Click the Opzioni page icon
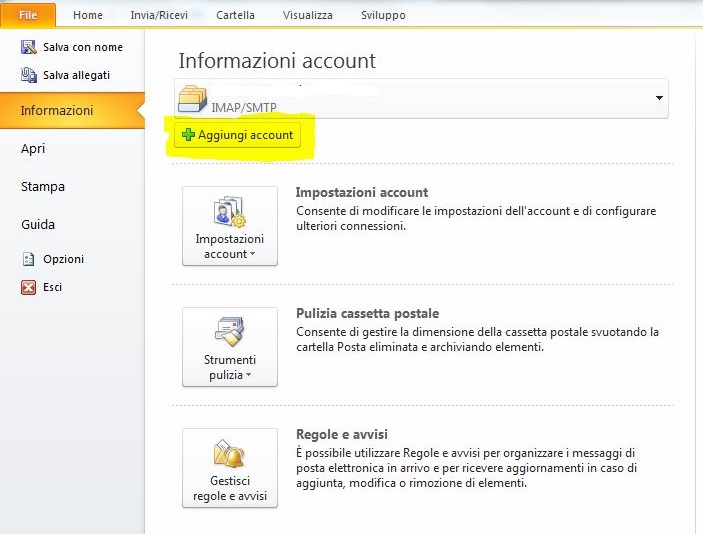The height and width of the screenshot is (534, 703). pyautogui.click(x=29, y=259)
